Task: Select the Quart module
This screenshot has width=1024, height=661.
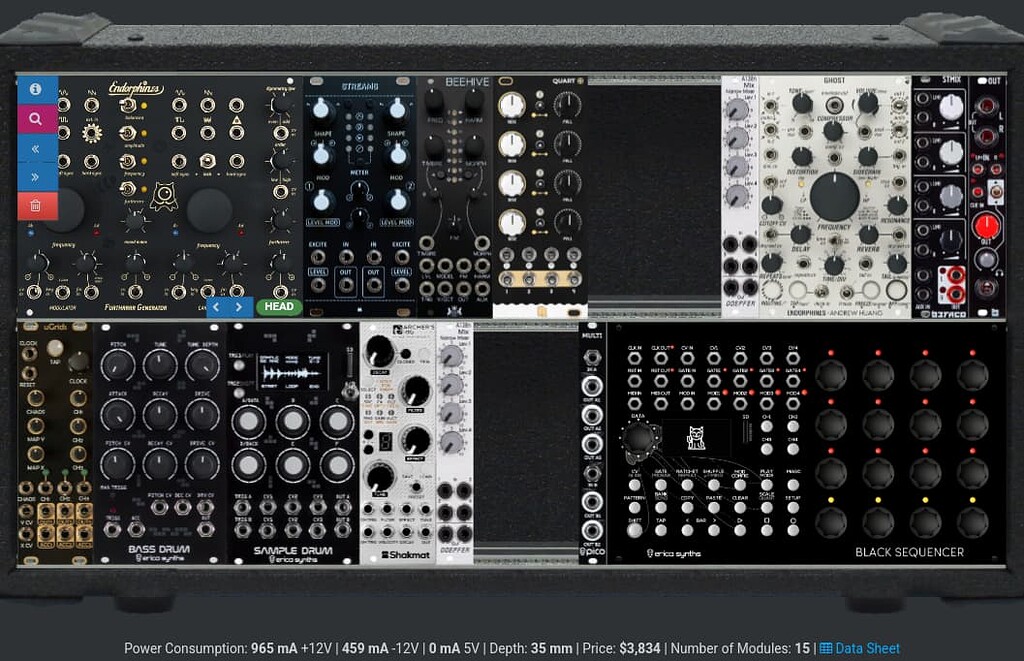Action: (x=540, y=197)
